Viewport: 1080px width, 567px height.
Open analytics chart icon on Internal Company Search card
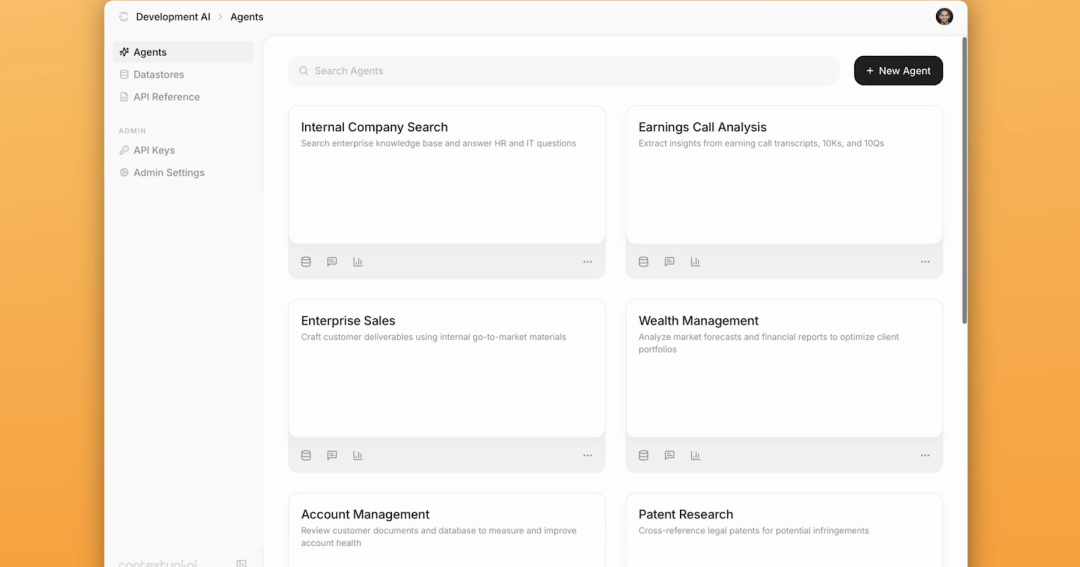(357, 262)
